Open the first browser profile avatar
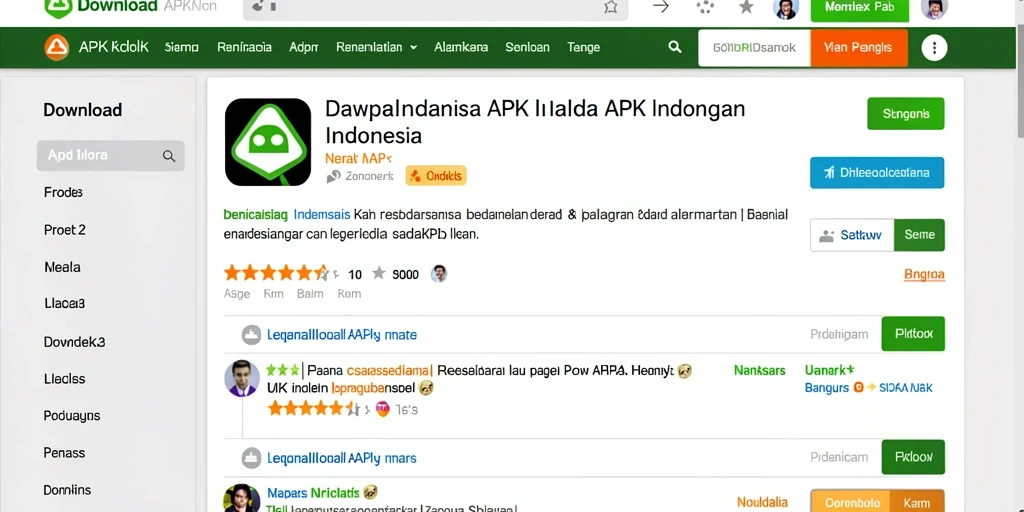The width and height of the screenshot is (1024, 512). coord(786,8)
